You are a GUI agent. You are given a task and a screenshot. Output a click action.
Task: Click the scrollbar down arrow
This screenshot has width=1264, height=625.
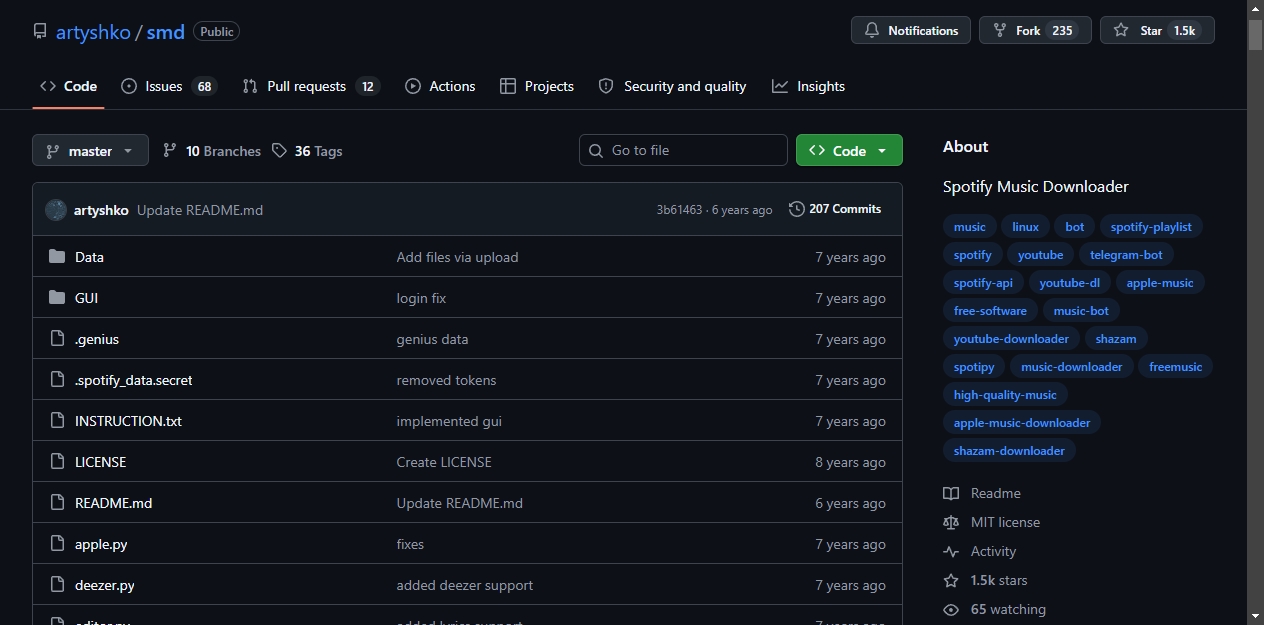coord(1255,615)
